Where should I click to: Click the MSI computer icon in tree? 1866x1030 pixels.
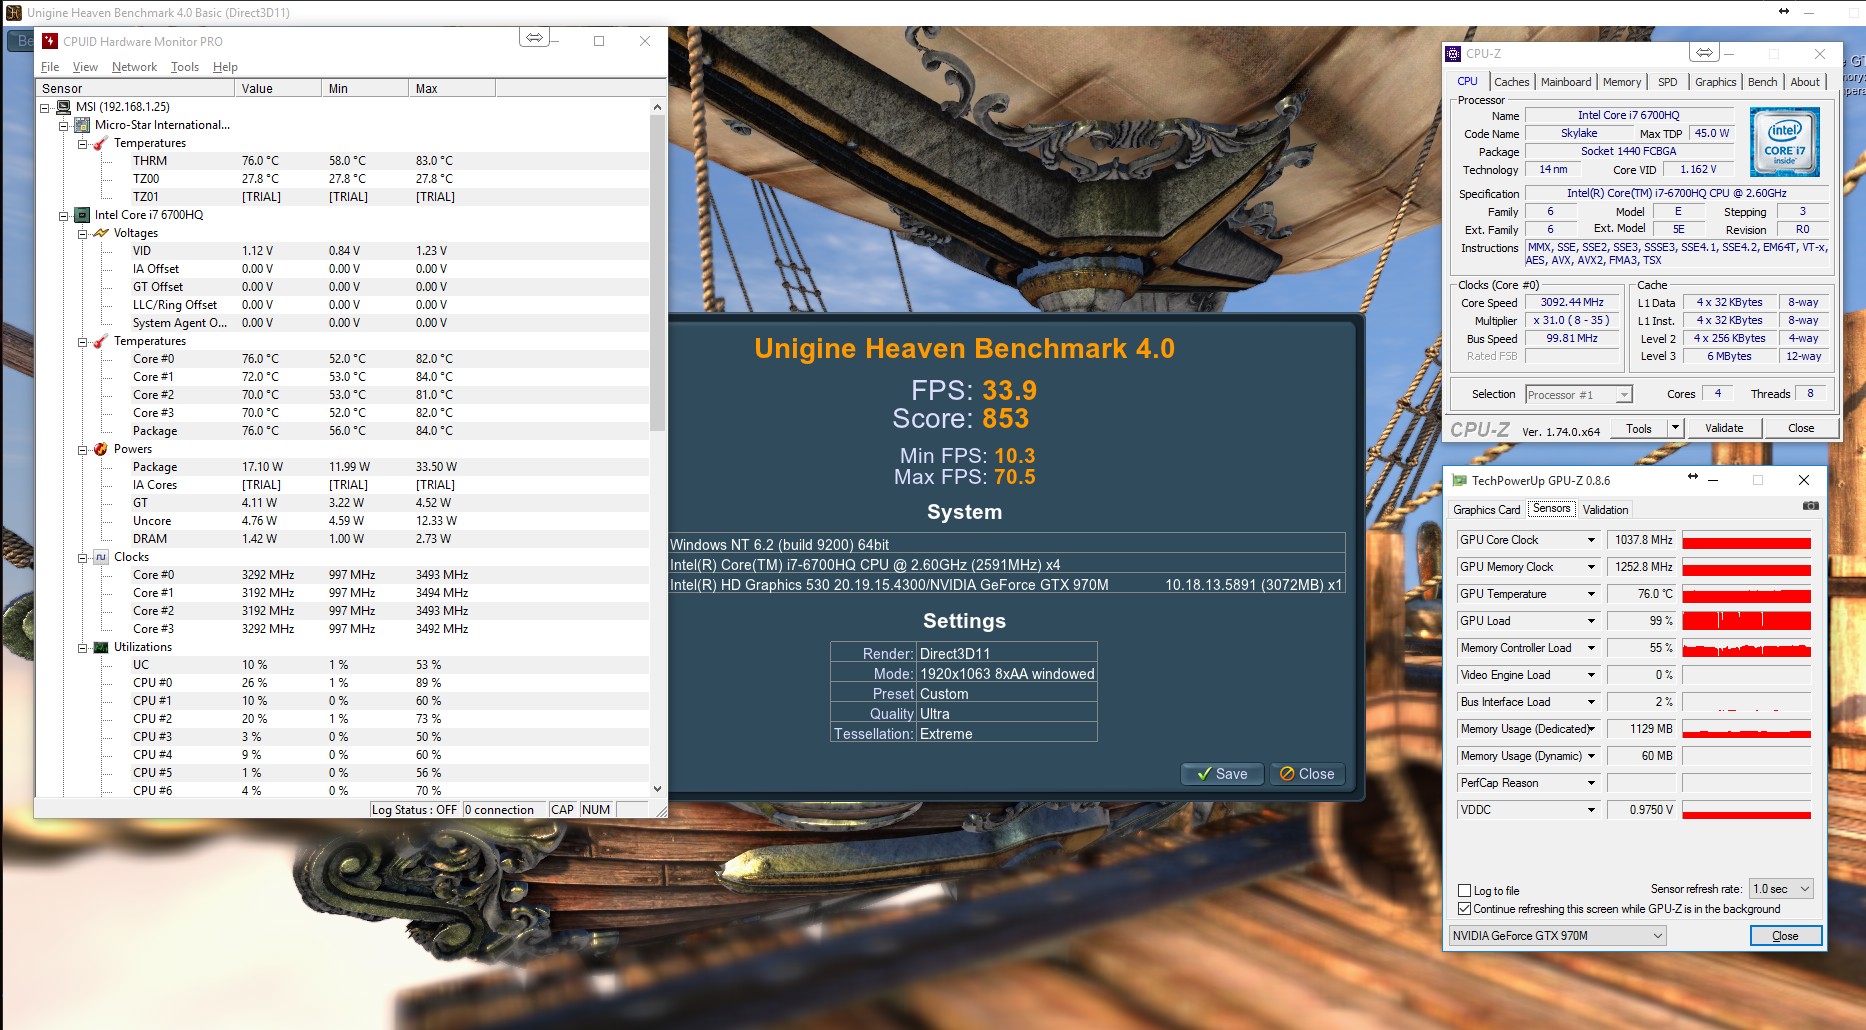pos(63,107)
